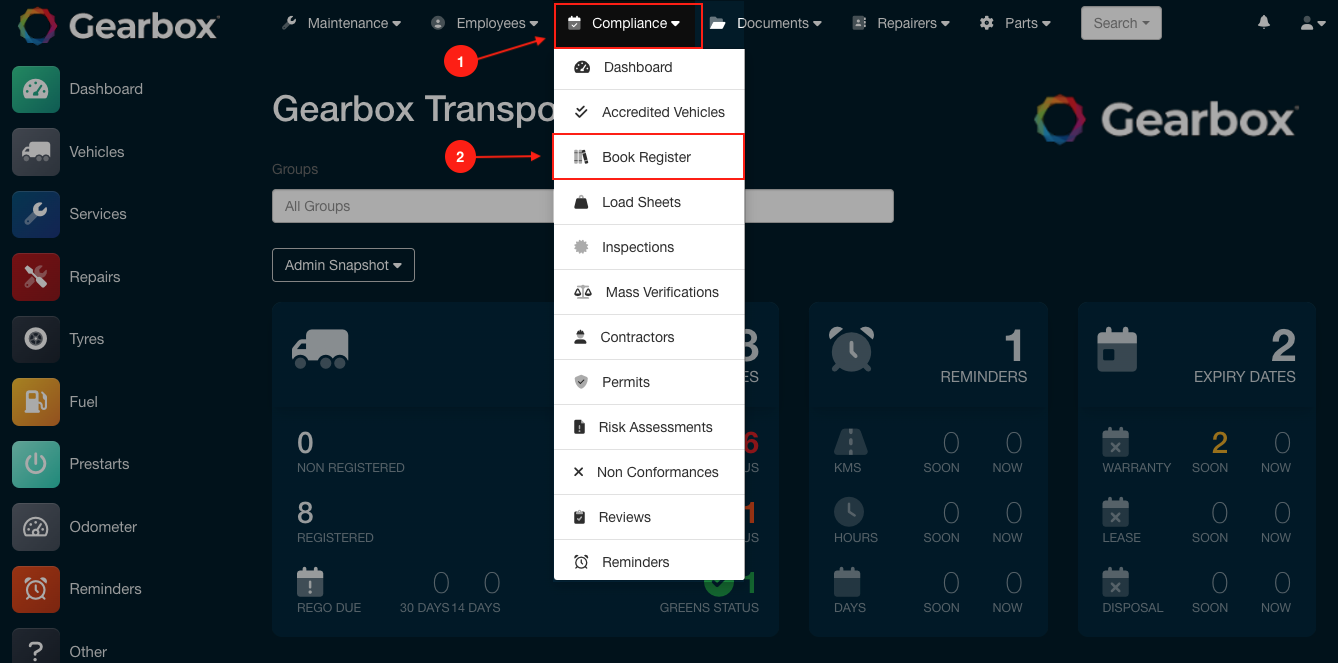Click the Risk Assessments document icon
The image size is (1338, 663).
click(x=579, y=427)
